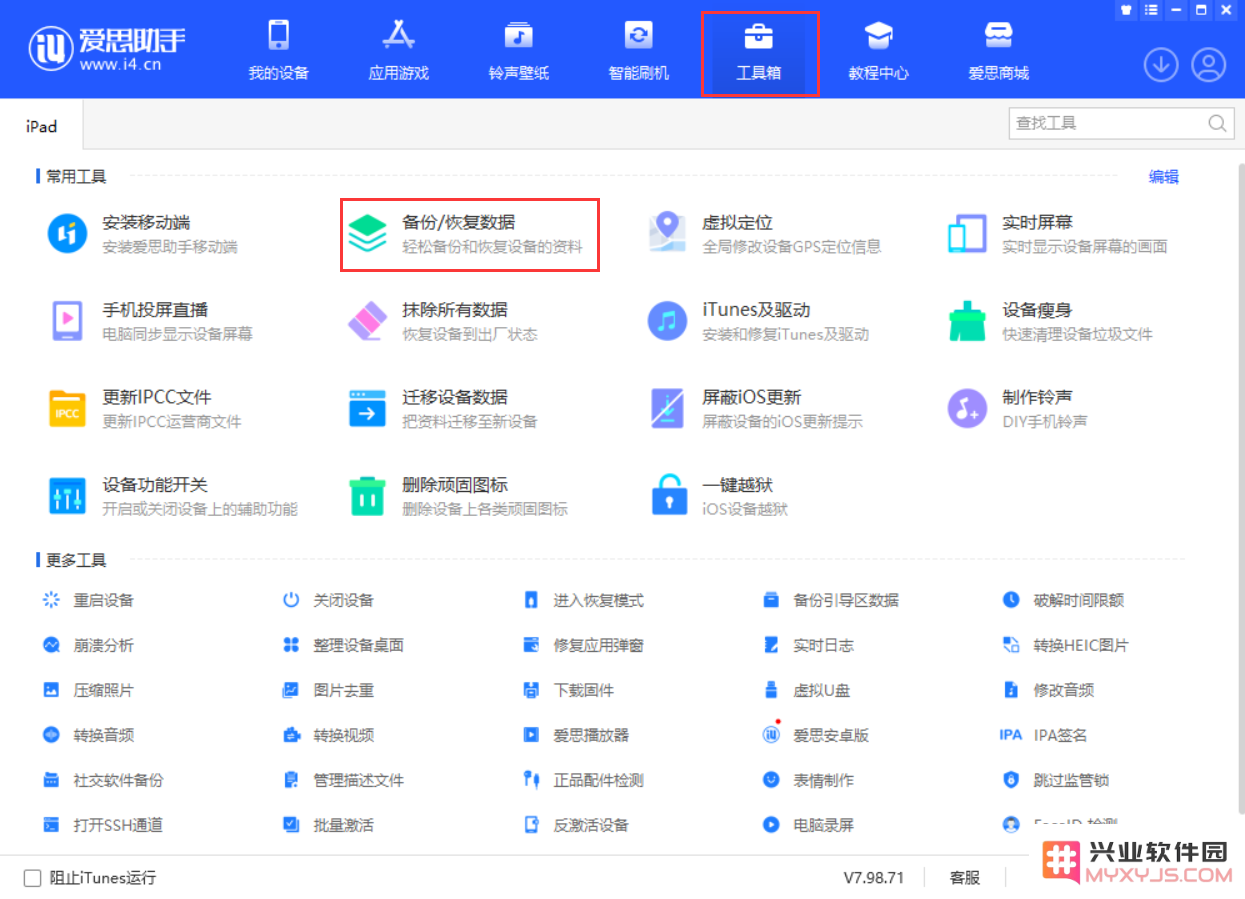Open 批量激活 tool
Image resolution: width=1245 pixels, height=899 pixels.
coord(329,825)
